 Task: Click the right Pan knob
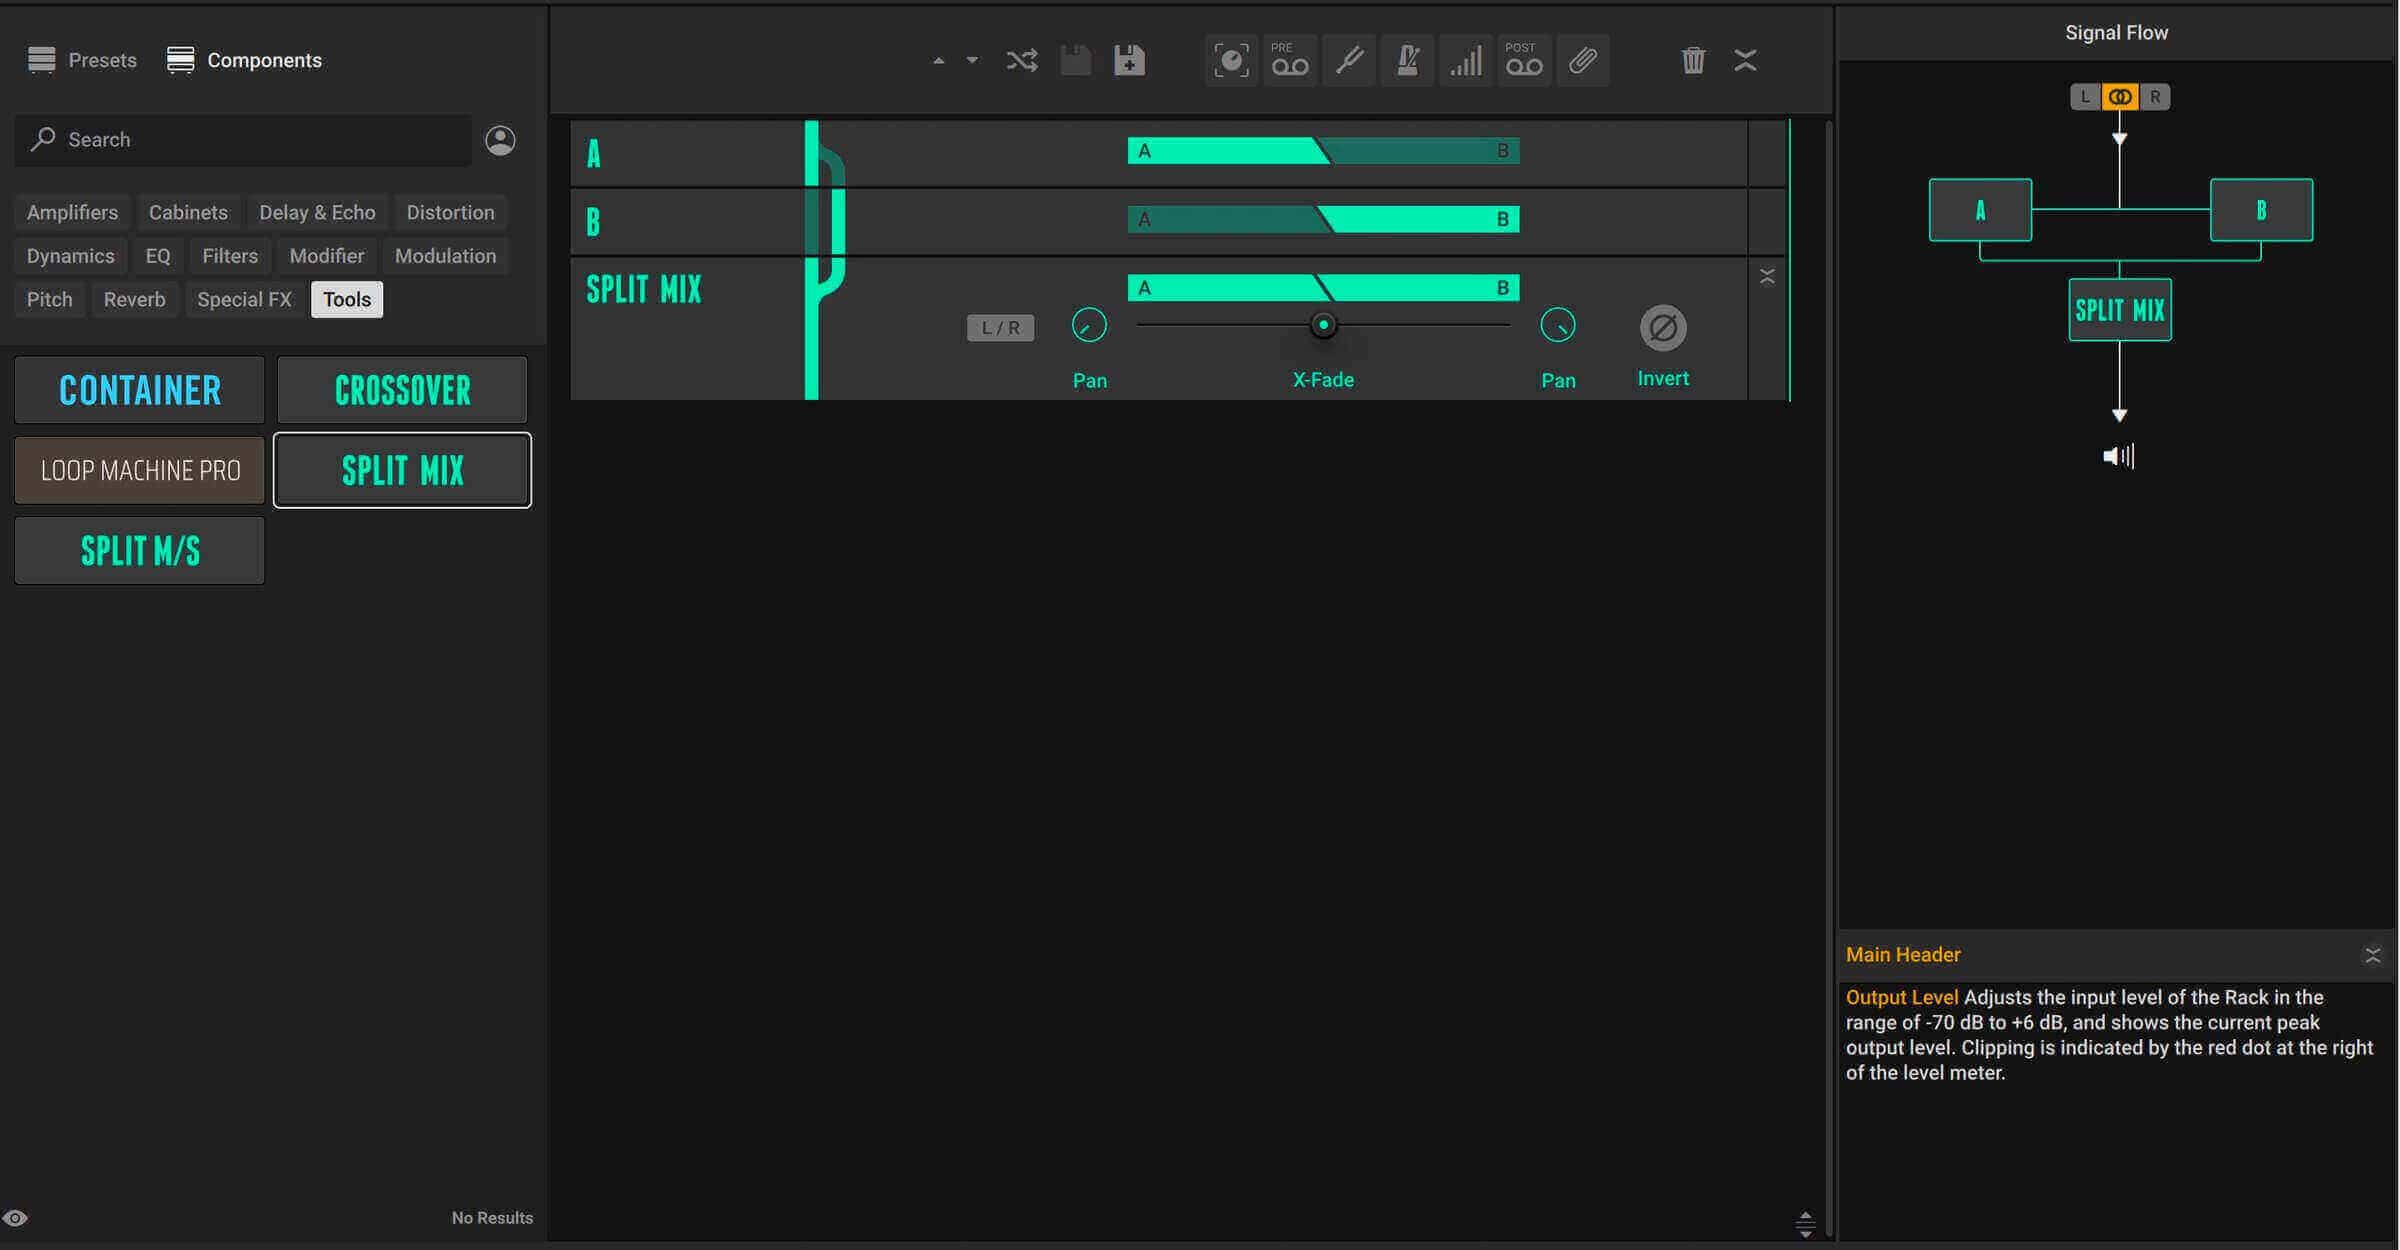coord(1558,326)
